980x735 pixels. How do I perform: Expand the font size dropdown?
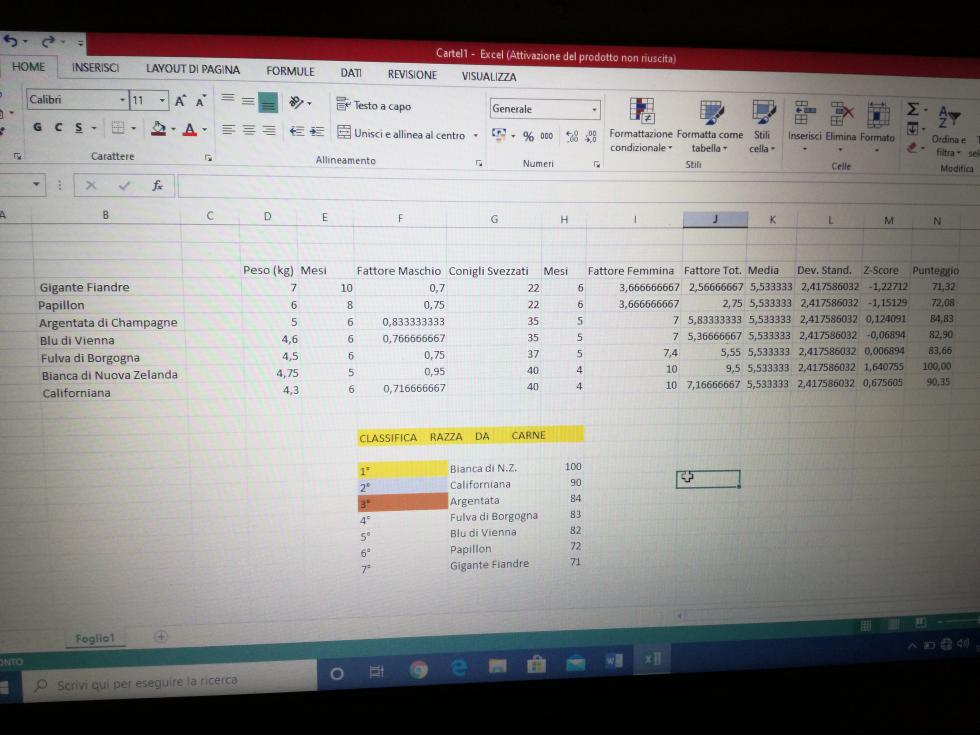(162, 100)
